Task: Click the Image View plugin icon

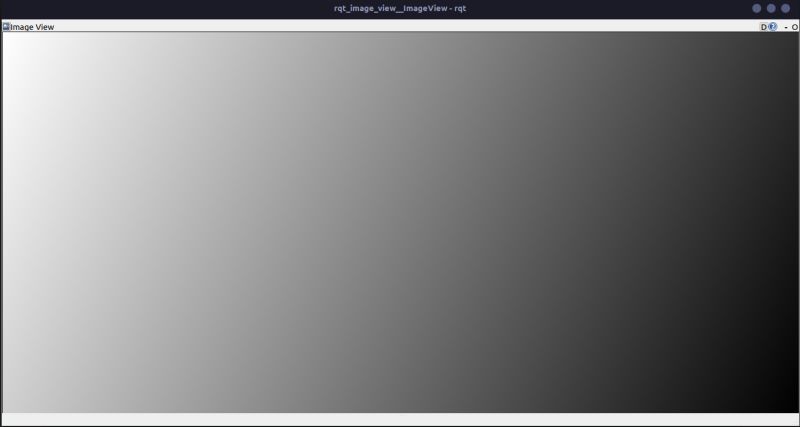Action: click(6, 27)
